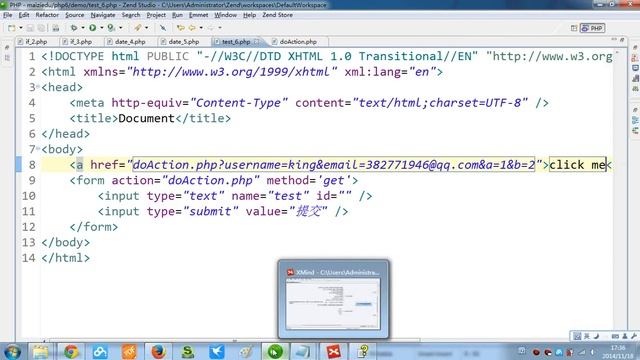Open the Profile dropdown arrow

(120, 28)
